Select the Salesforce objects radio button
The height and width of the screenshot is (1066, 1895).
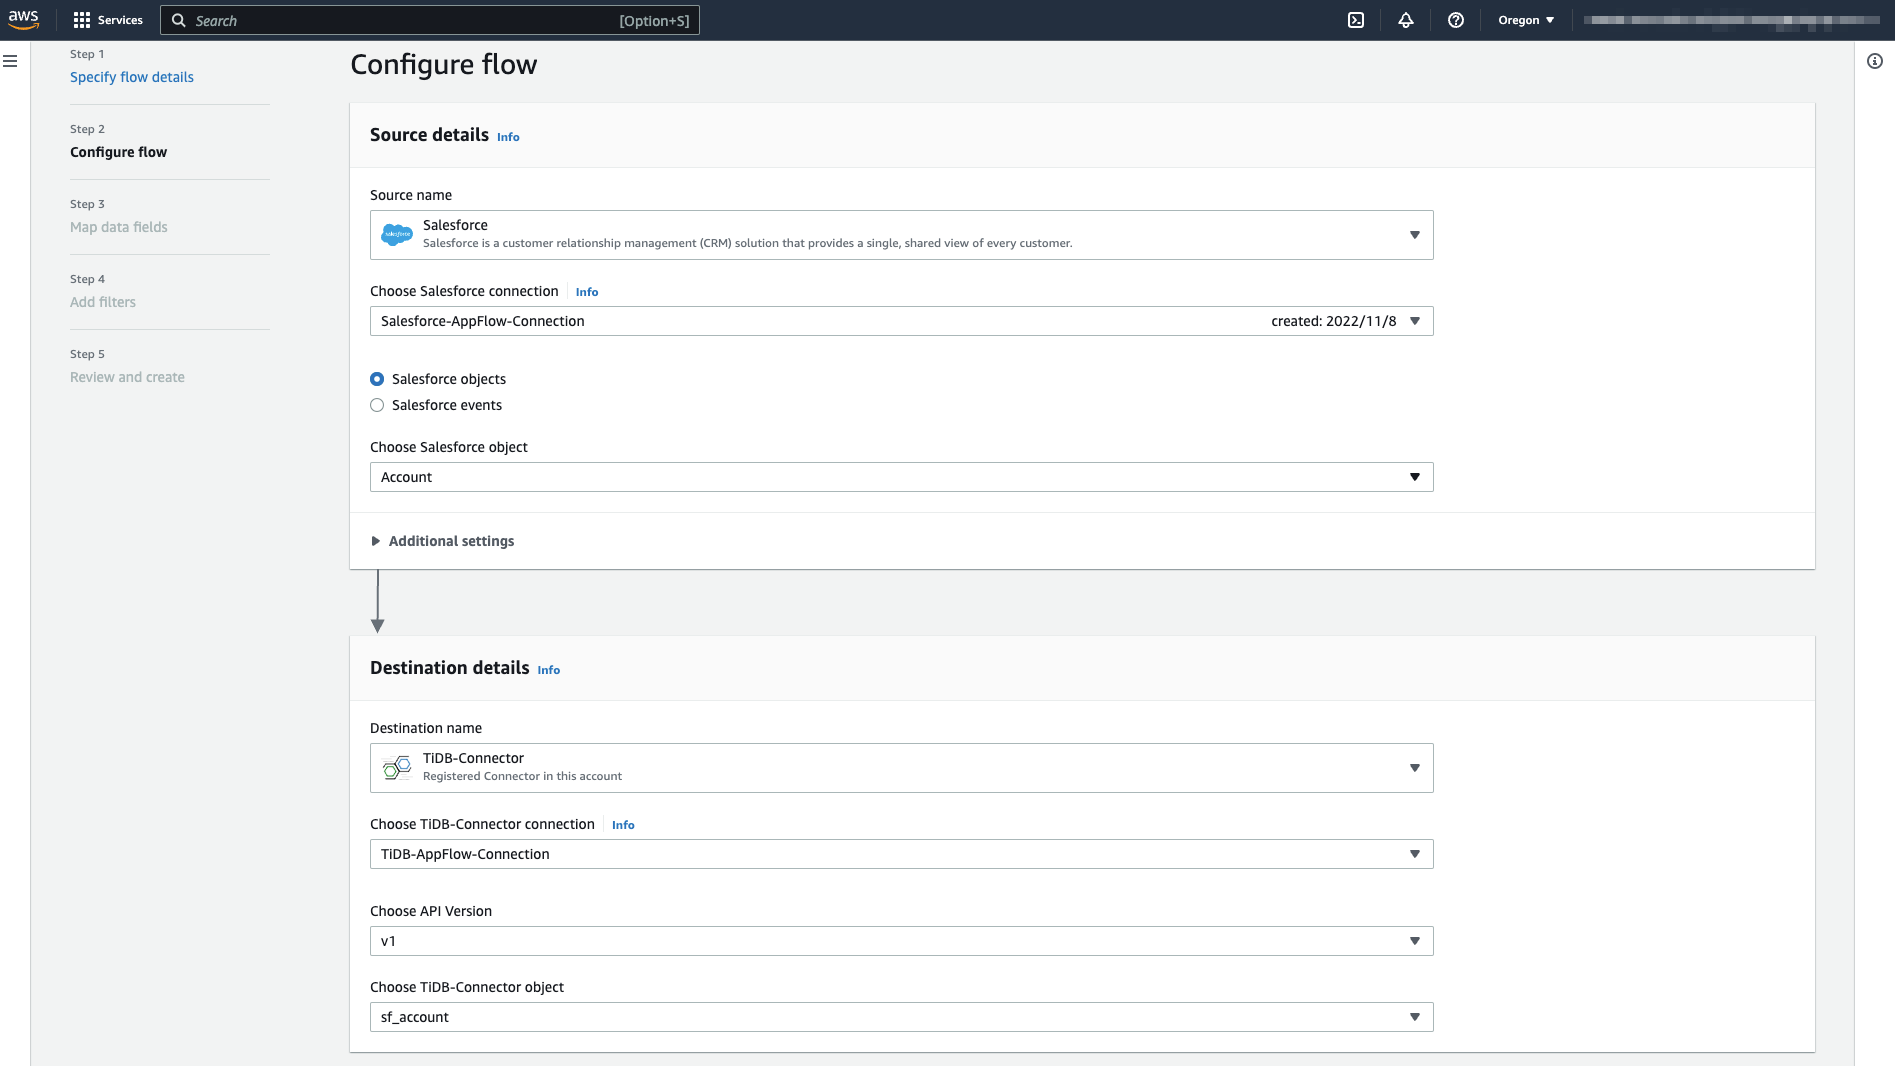pos(377,379)
